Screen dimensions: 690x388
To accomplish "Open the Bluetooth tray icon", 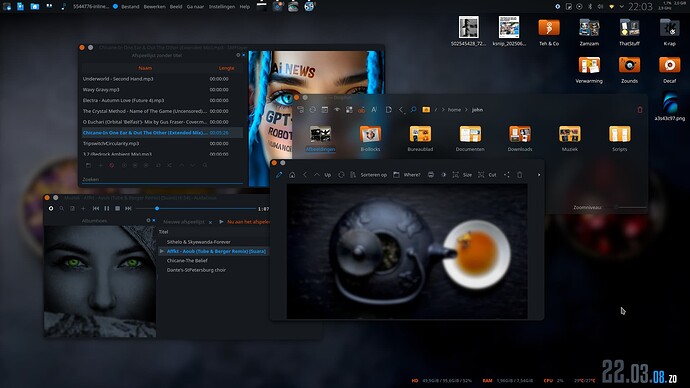I will coord(590,7).
